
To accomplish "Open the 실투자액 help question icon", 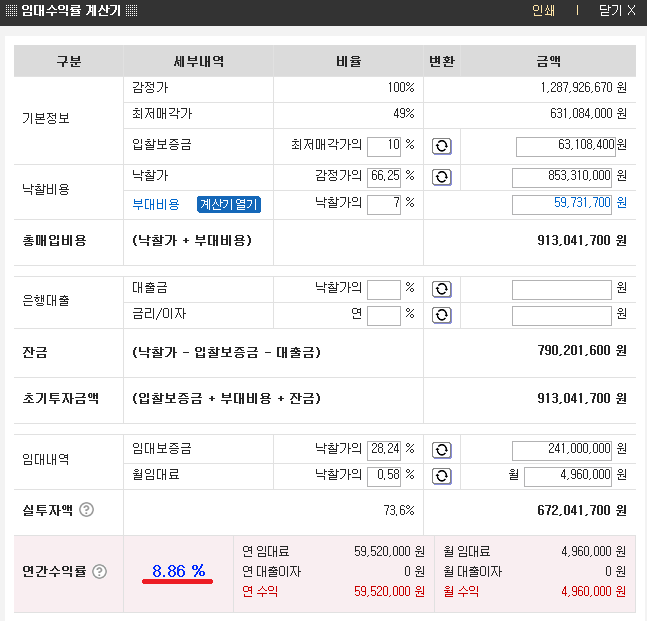I will [x=87, y=510].
